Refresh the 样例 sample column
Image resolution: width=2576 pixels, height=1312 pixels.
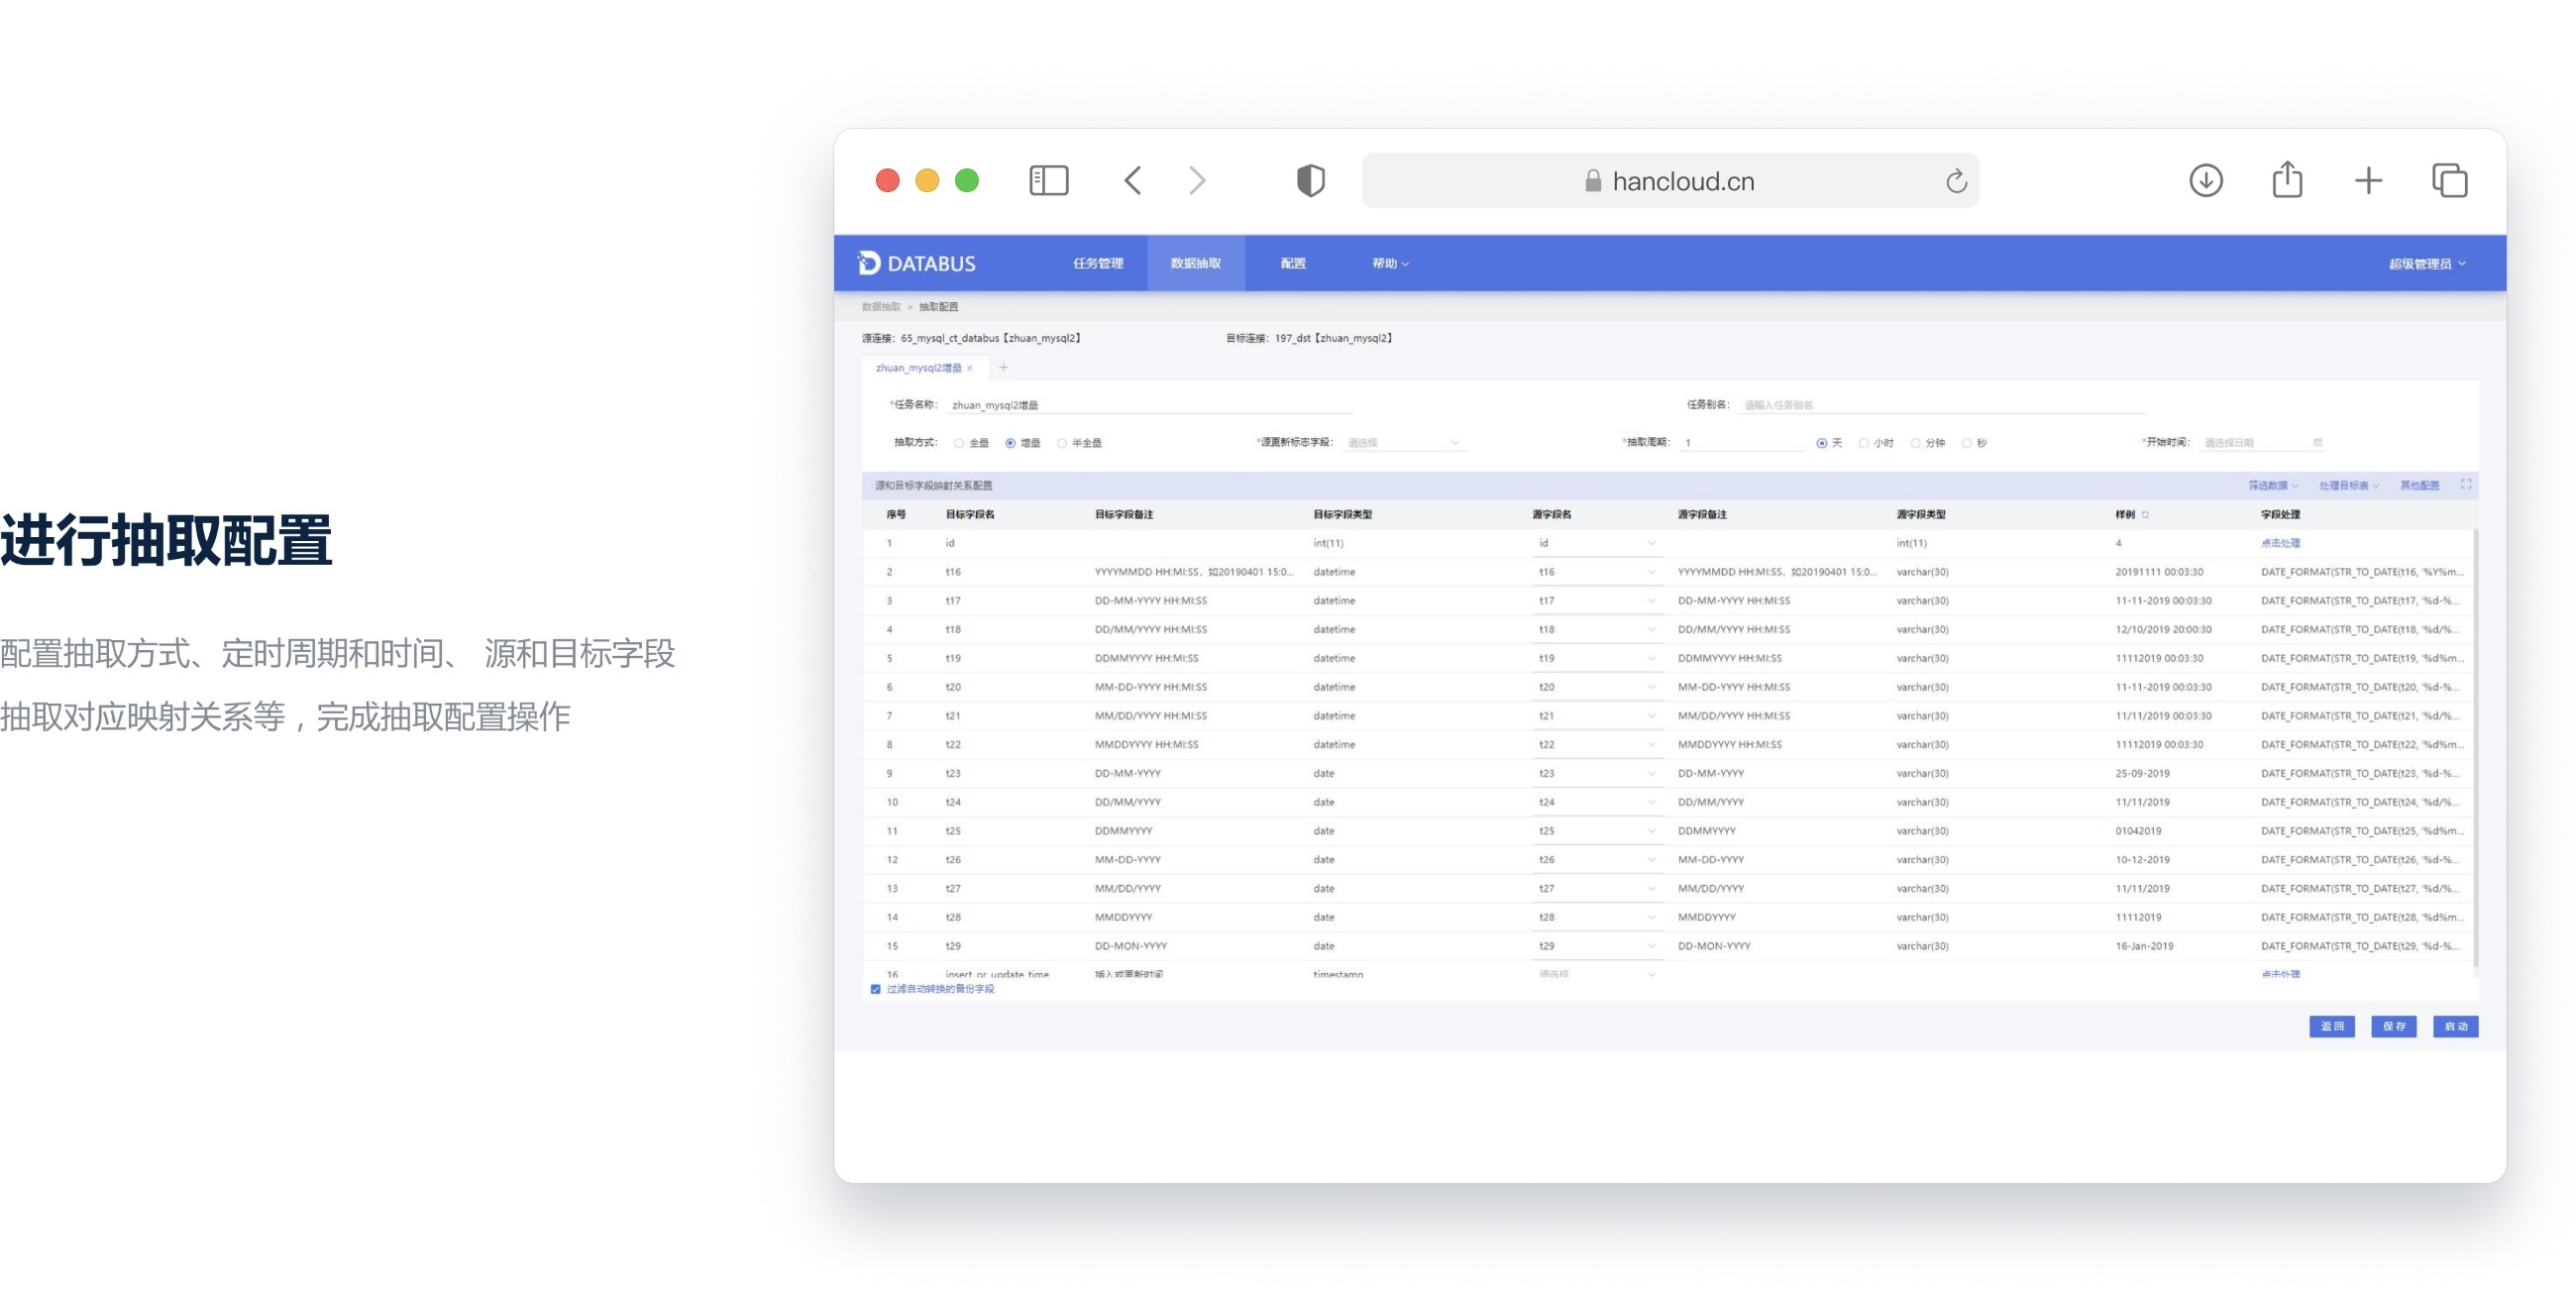(2145, 515)
